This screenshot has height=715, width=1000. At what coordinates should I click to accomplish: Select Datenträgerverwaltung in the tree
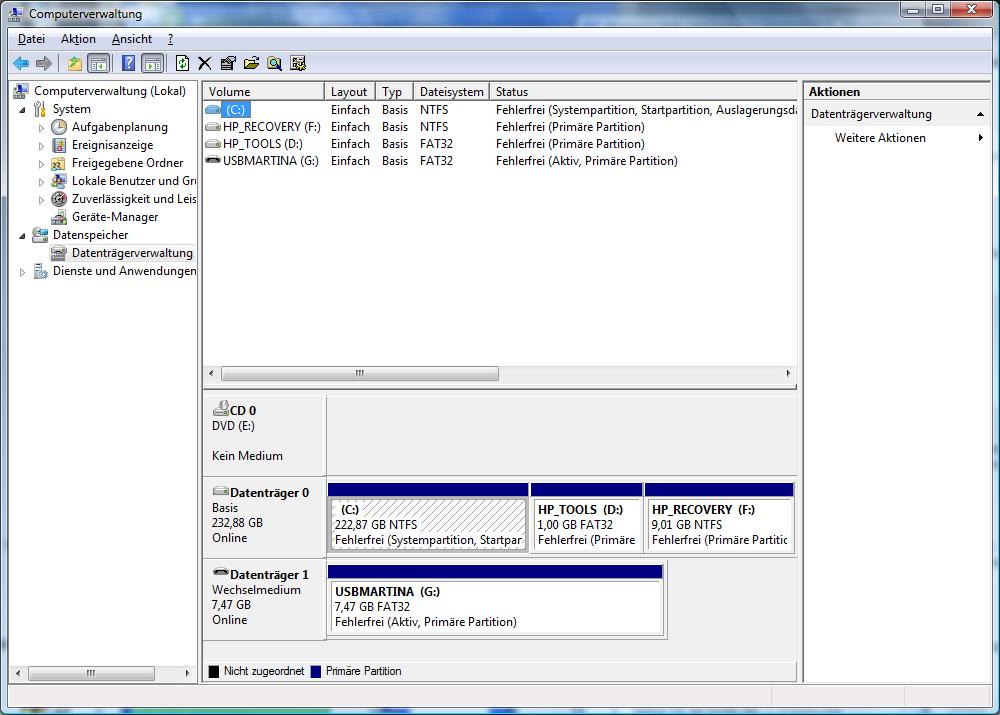(x=132, y=253)
